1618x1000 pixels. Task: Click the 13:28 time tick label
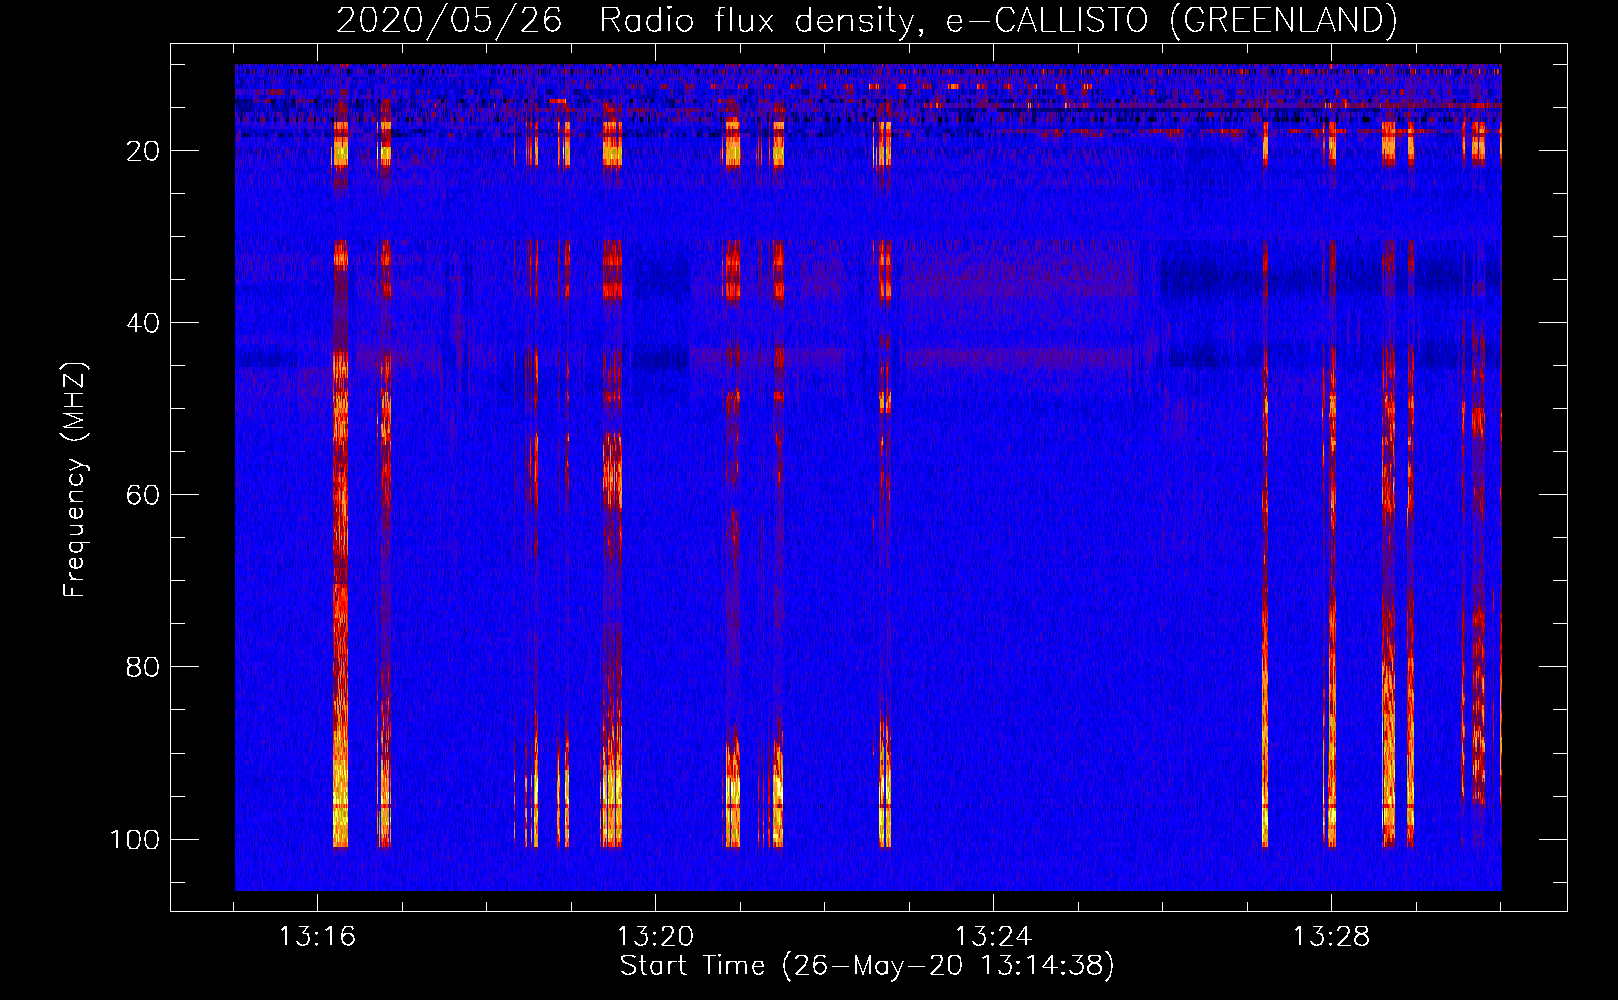(x=1331, y=937)
